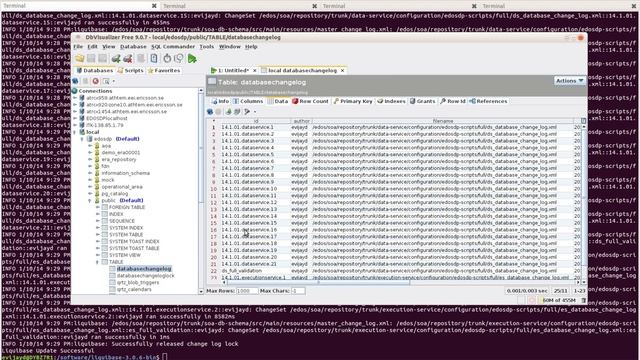Open the Indexes sub-tab
Viewport: 640px width, 360px height.
tap(391, 101)
